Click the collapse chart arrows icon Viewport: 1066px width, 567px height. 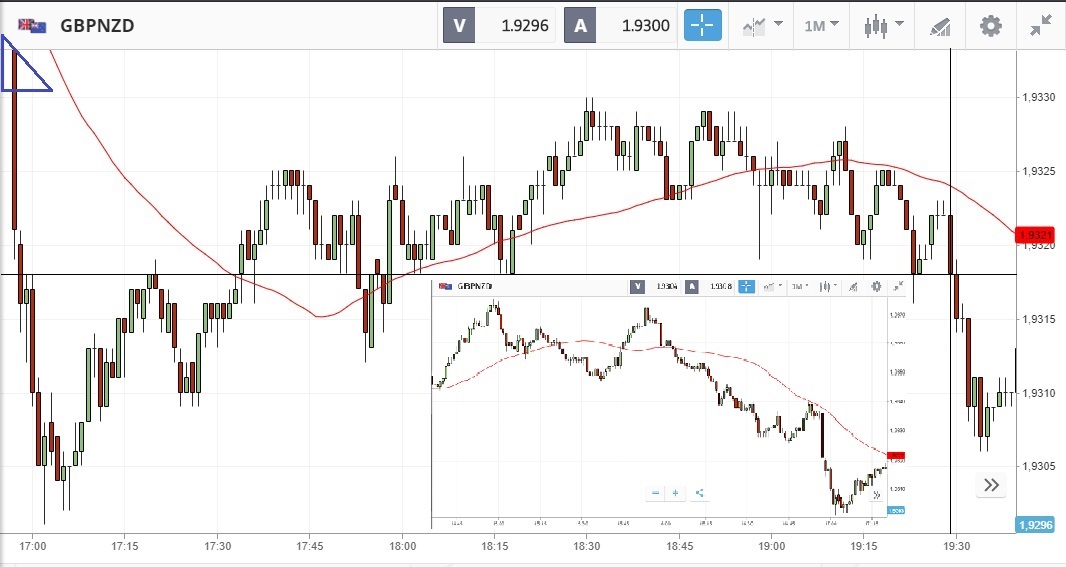click(x=1041, y=26)
